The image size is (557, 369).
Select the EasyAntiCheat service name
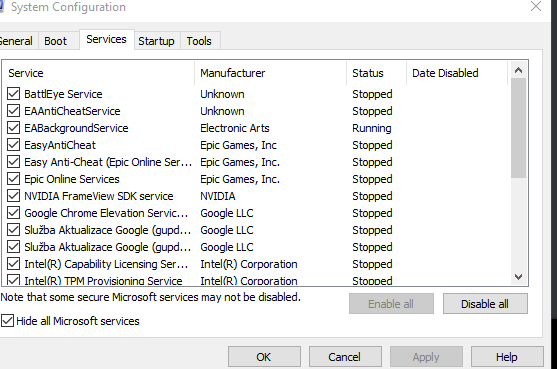click(60, 145)
